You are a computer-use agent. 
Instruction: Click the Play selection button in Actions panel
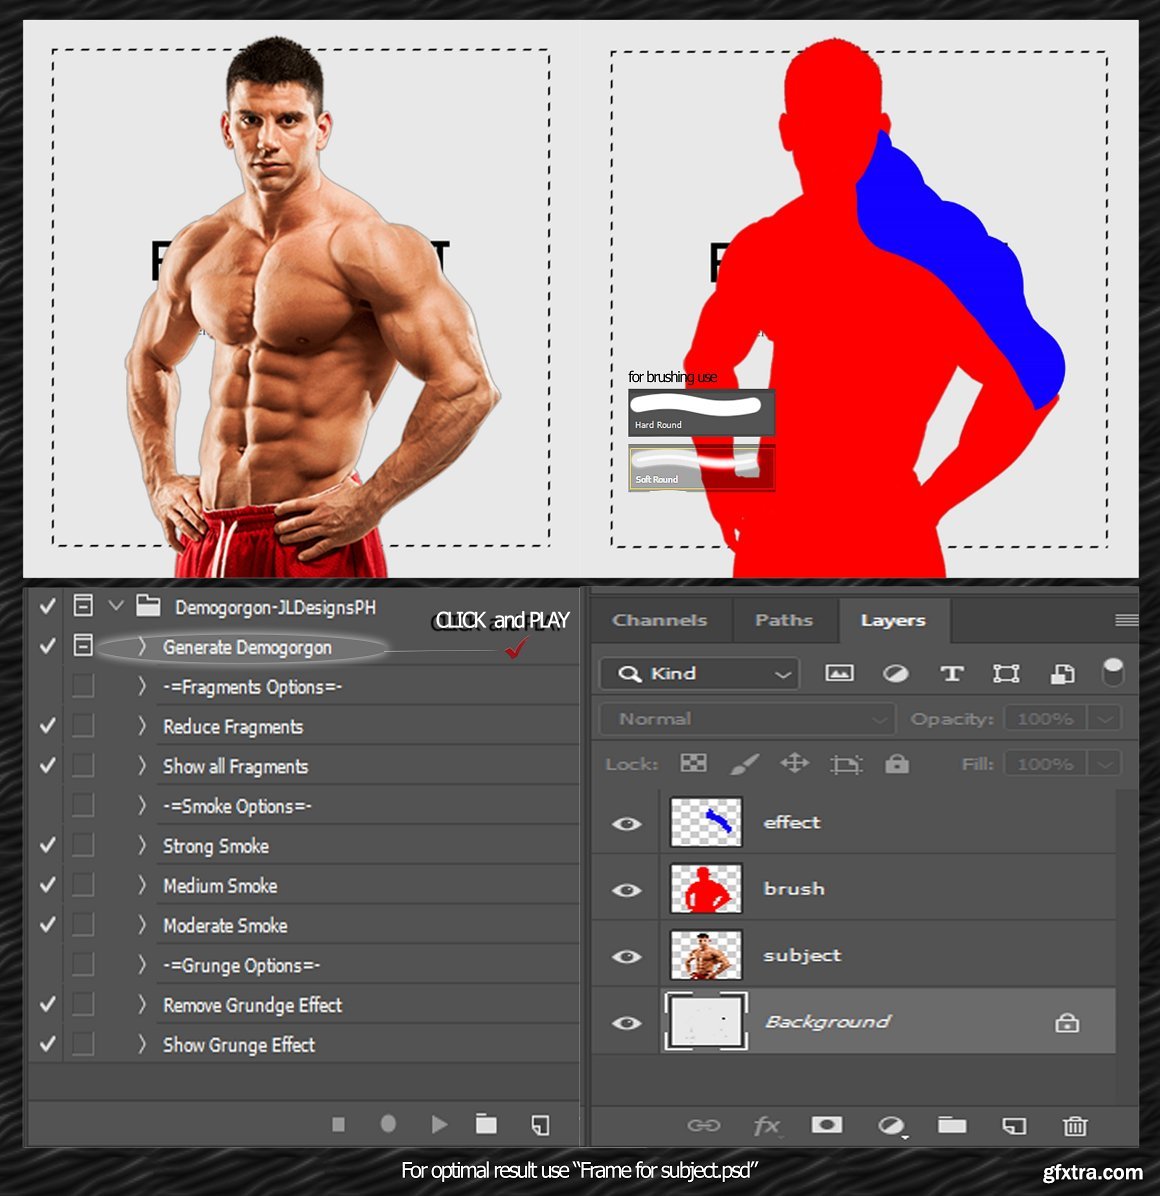tap(439, 1125)
